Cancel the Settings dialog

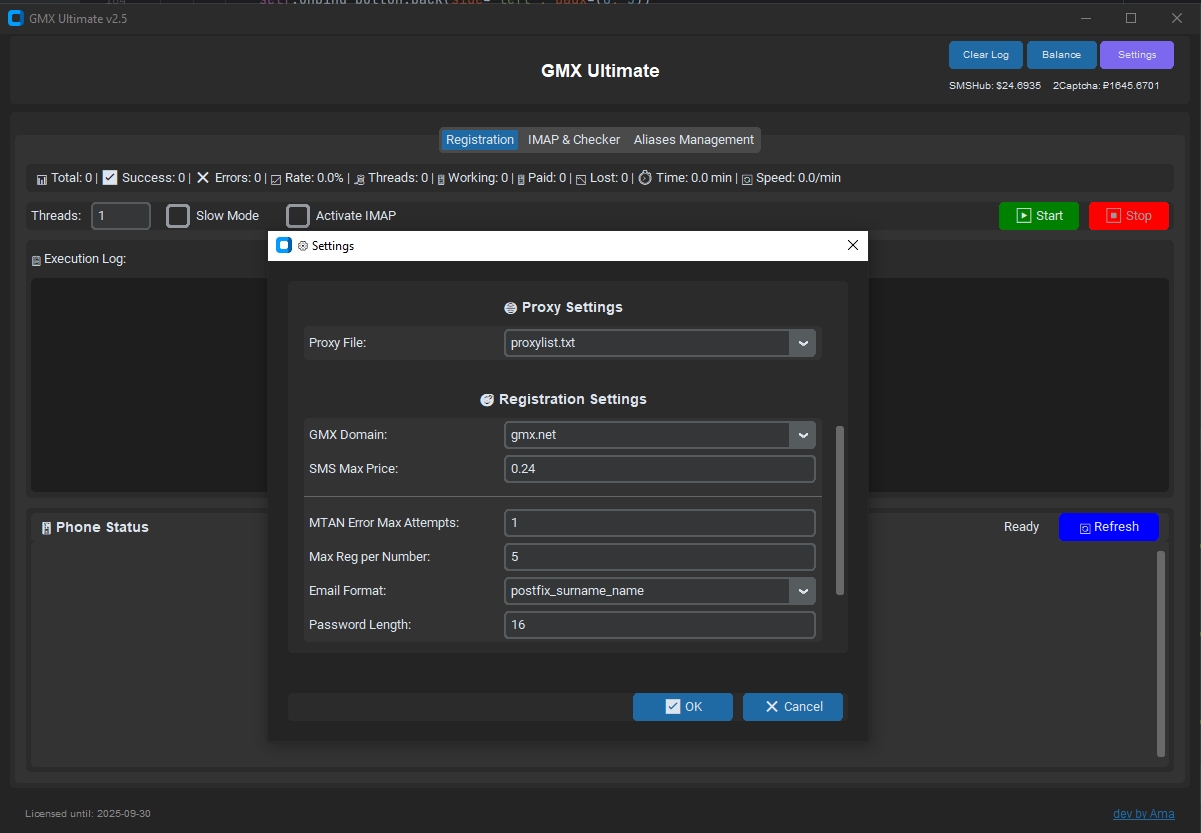(793, 707)
